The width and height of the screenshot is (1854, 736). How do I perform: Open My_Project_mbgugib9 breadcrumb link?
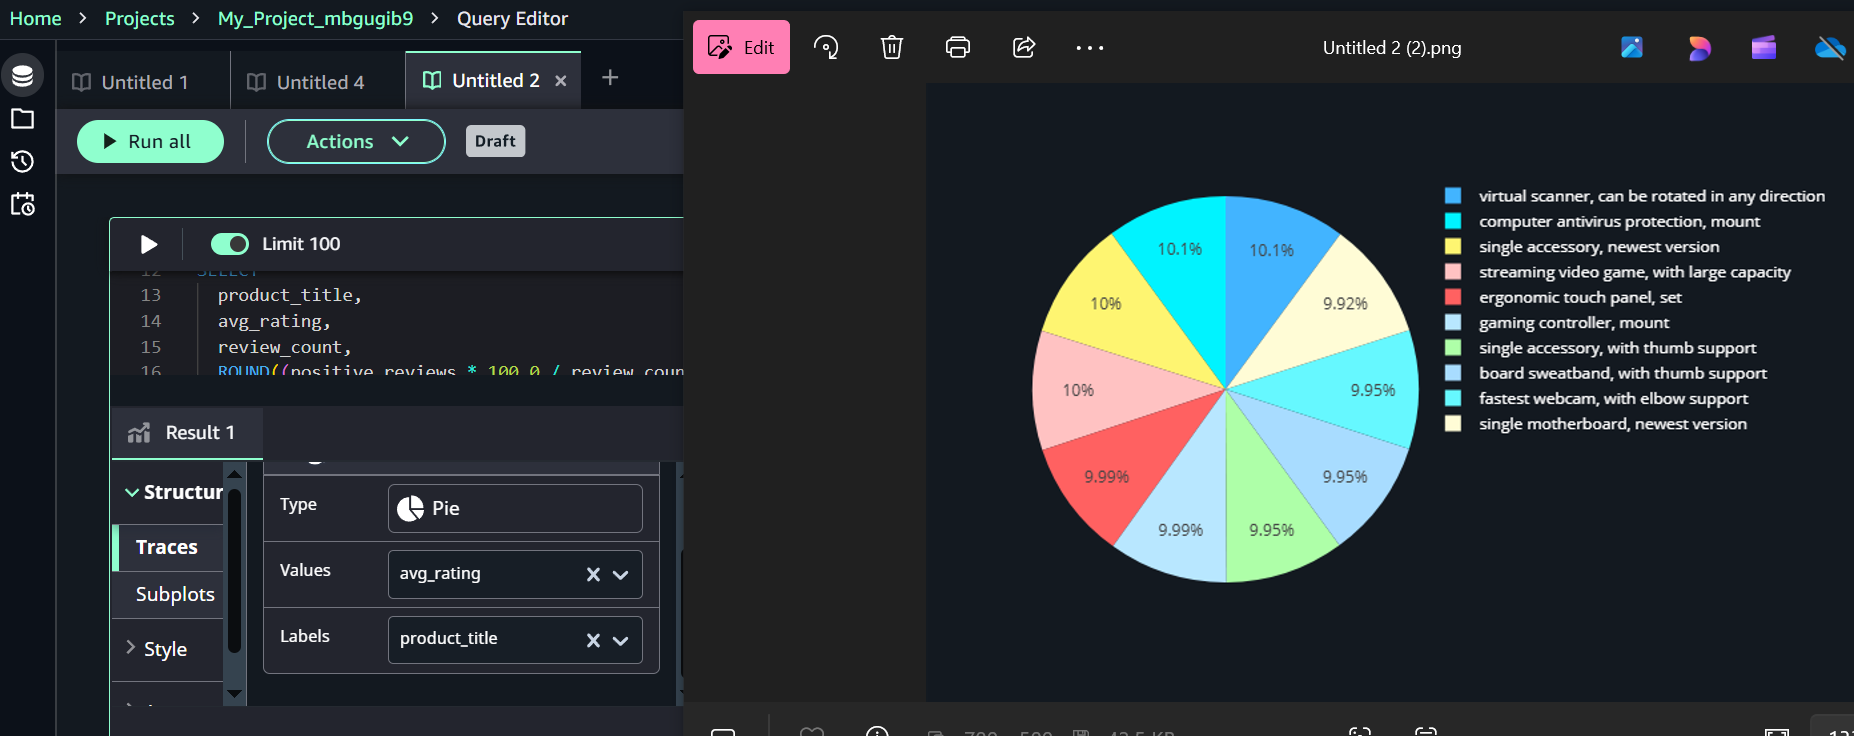click(315, 19)
